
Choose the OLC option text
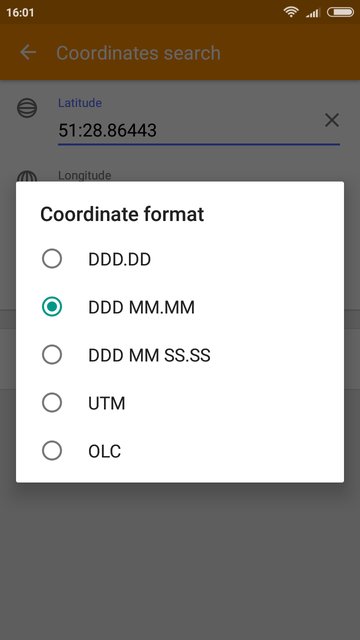pyautogui.click(x=104, y=452)
